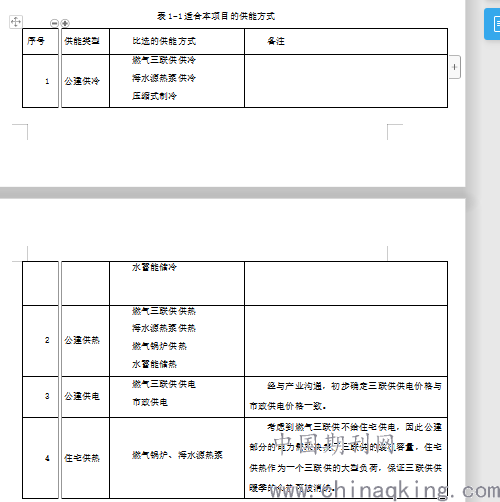Click the 市政供电 text line
This screenshot has width=500, height=502.
(150, 402)
